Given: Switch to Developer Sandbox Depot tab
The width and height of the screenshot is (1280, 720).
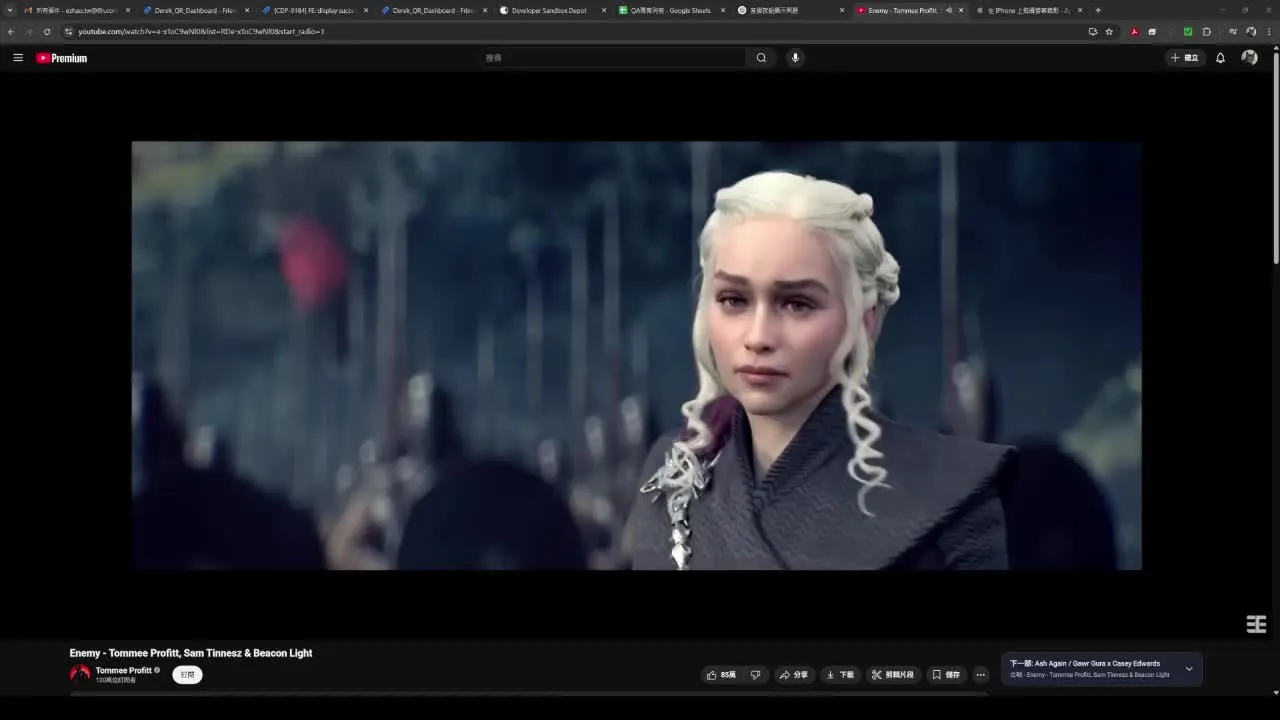Looking at the screenshot, I should coord(552,10).
